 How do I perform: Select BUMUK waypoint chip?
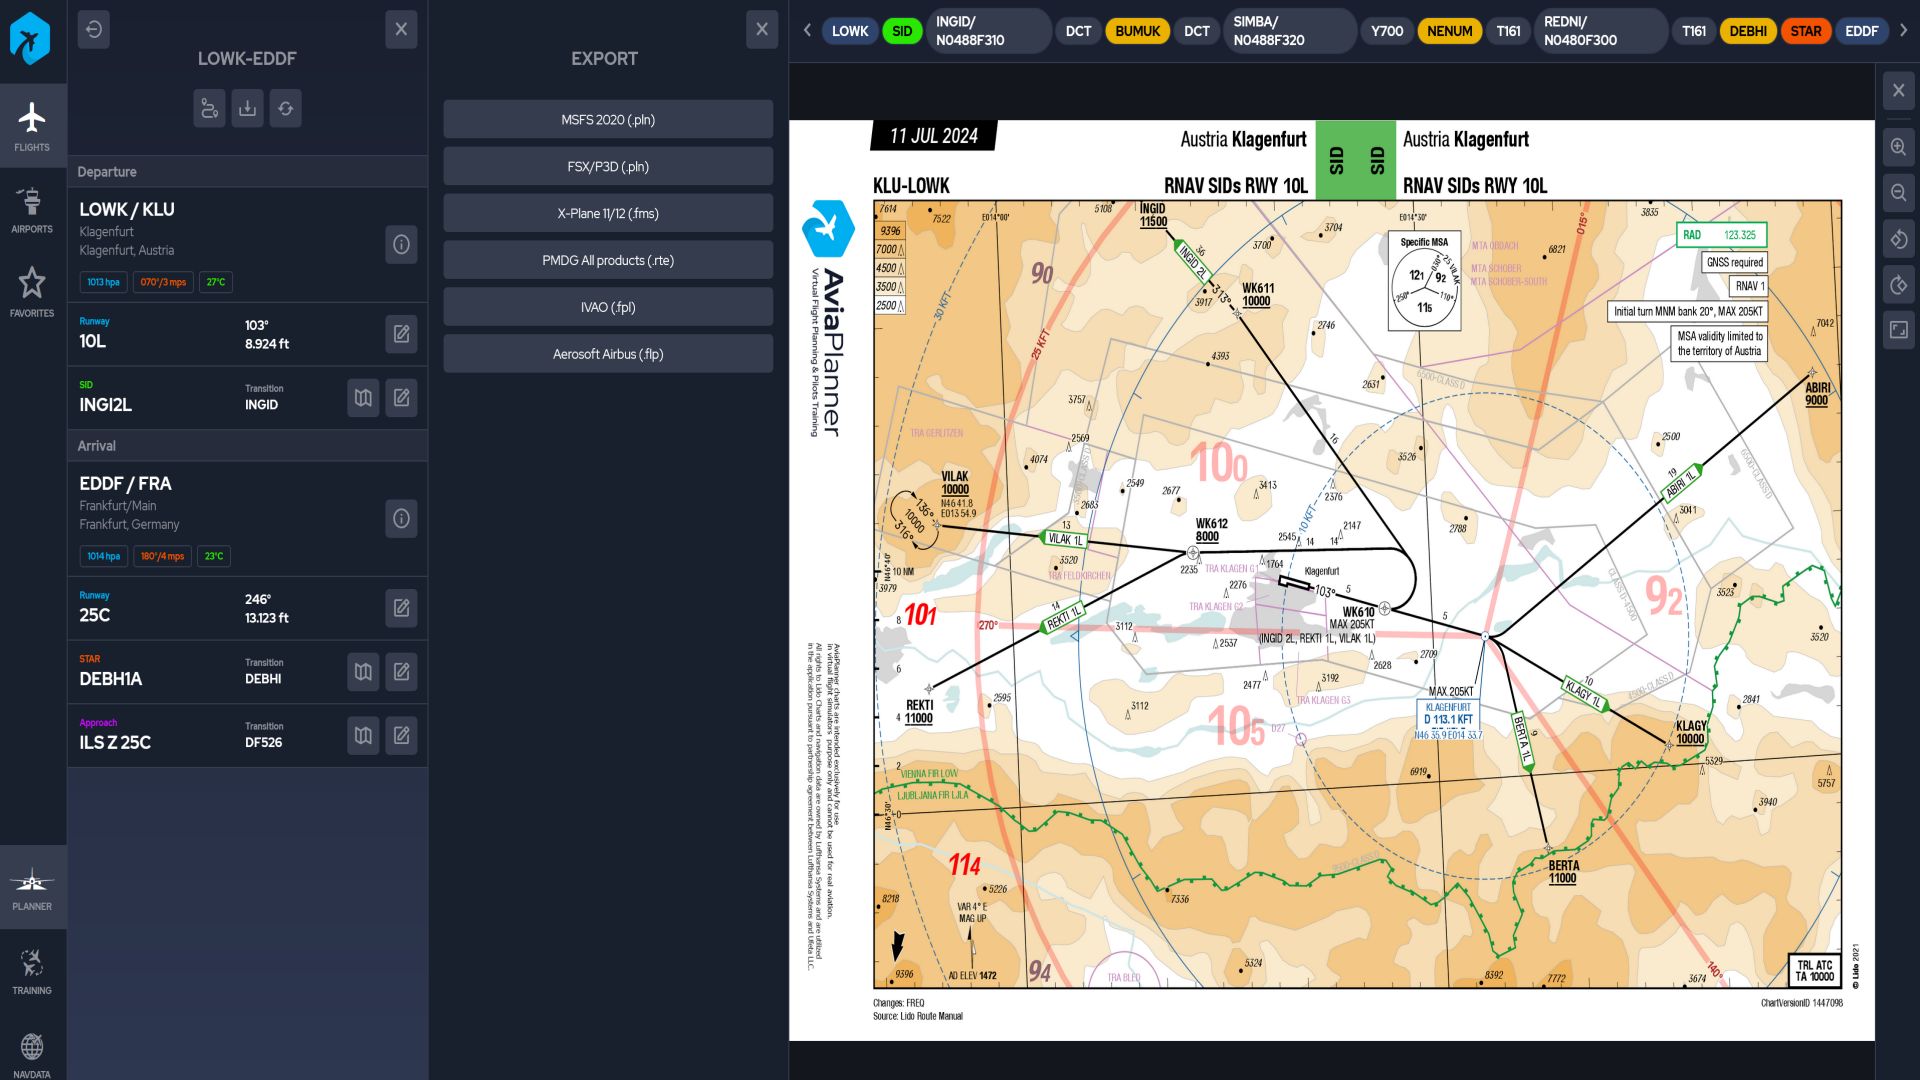coord(1137,31)
